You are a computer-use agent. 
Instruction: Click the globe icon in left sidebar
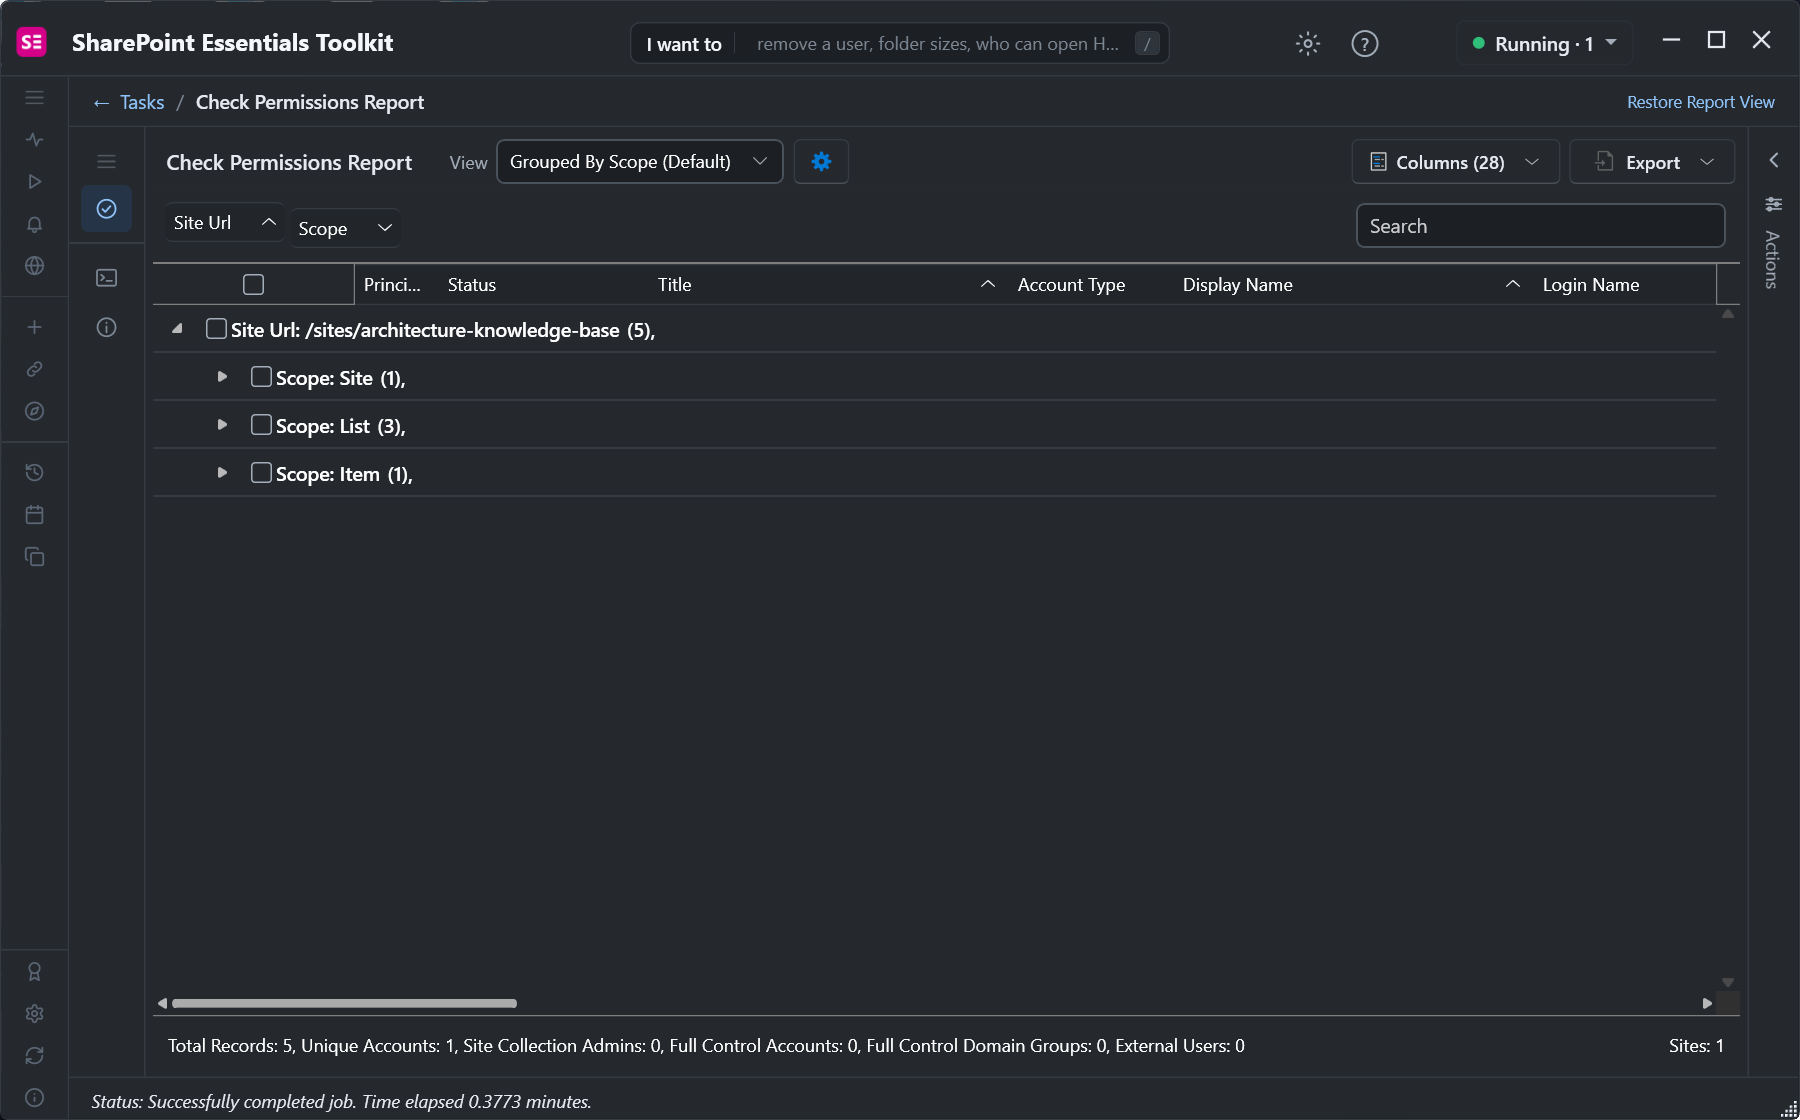click(35, 266)
